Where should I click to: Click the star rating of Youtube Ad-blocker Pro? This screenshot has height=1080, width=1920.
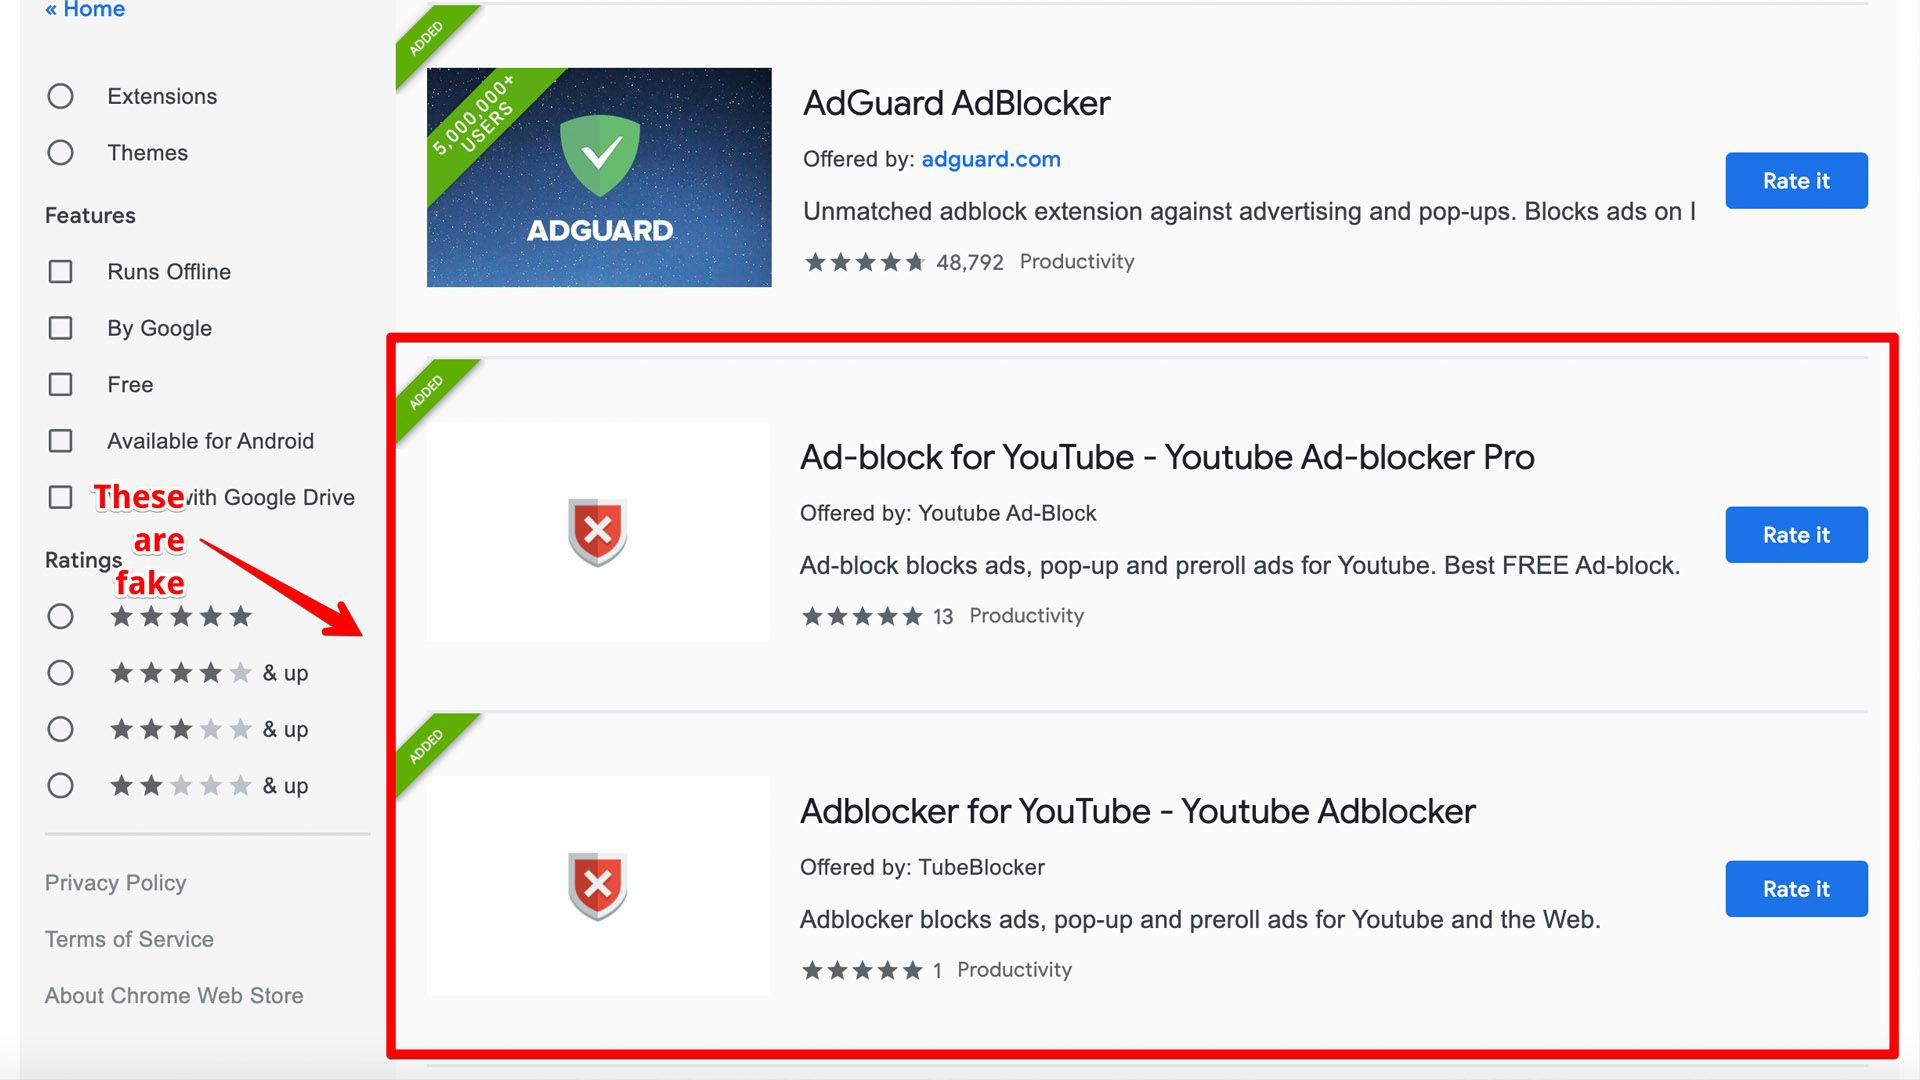[x=862, y=616]
